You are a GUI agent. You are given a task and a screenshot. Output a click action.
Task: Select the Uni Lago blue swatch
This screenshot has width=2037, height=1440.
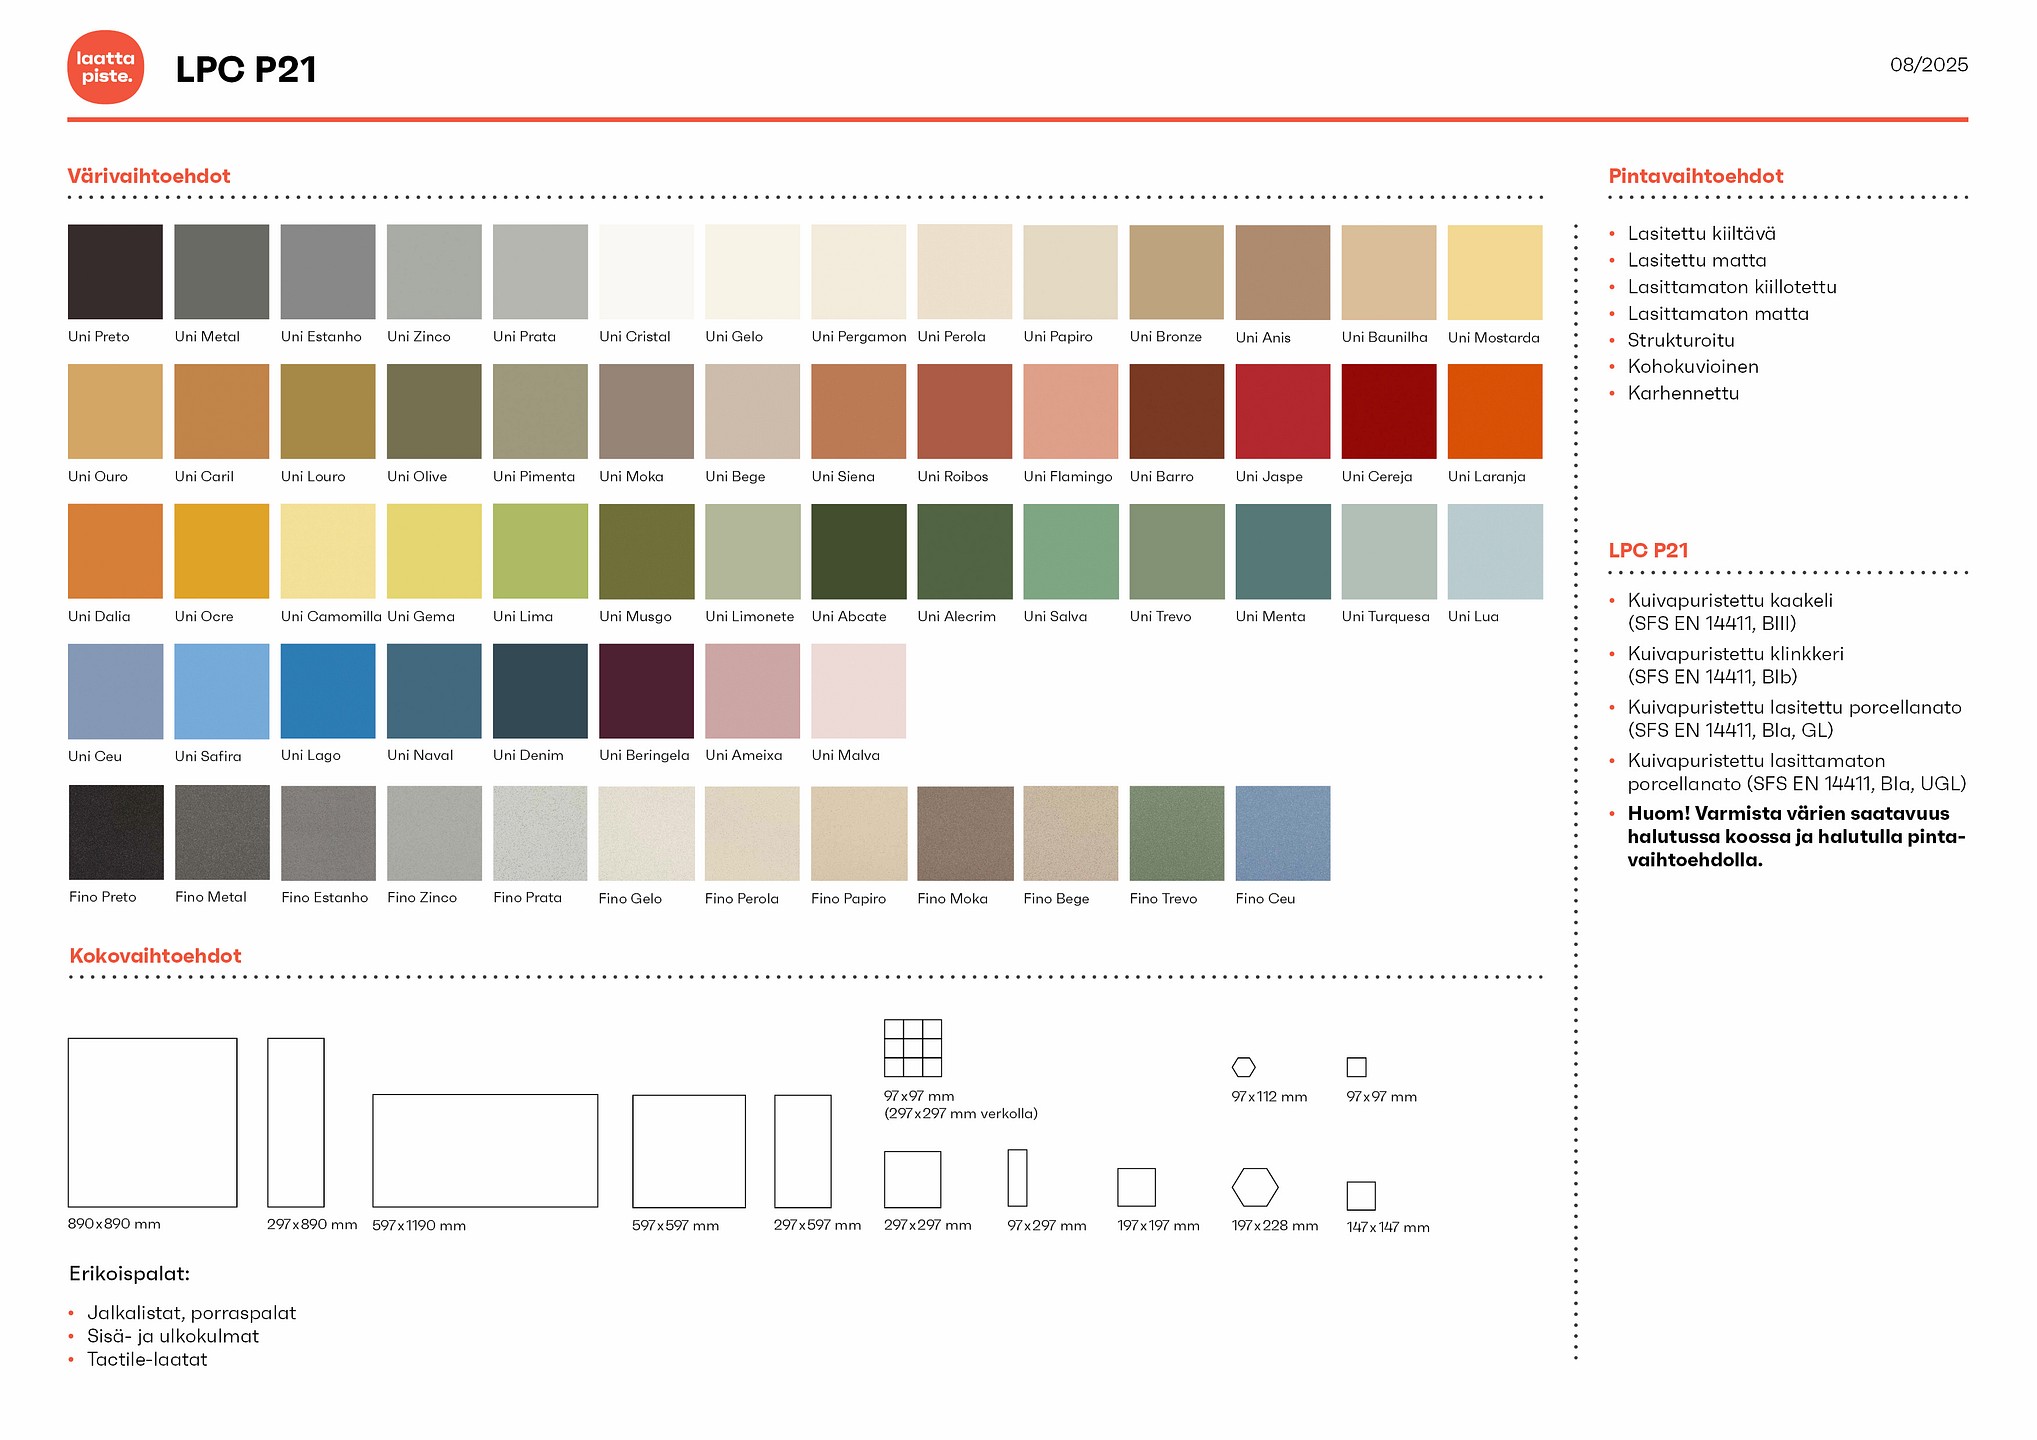click(328, 691)
